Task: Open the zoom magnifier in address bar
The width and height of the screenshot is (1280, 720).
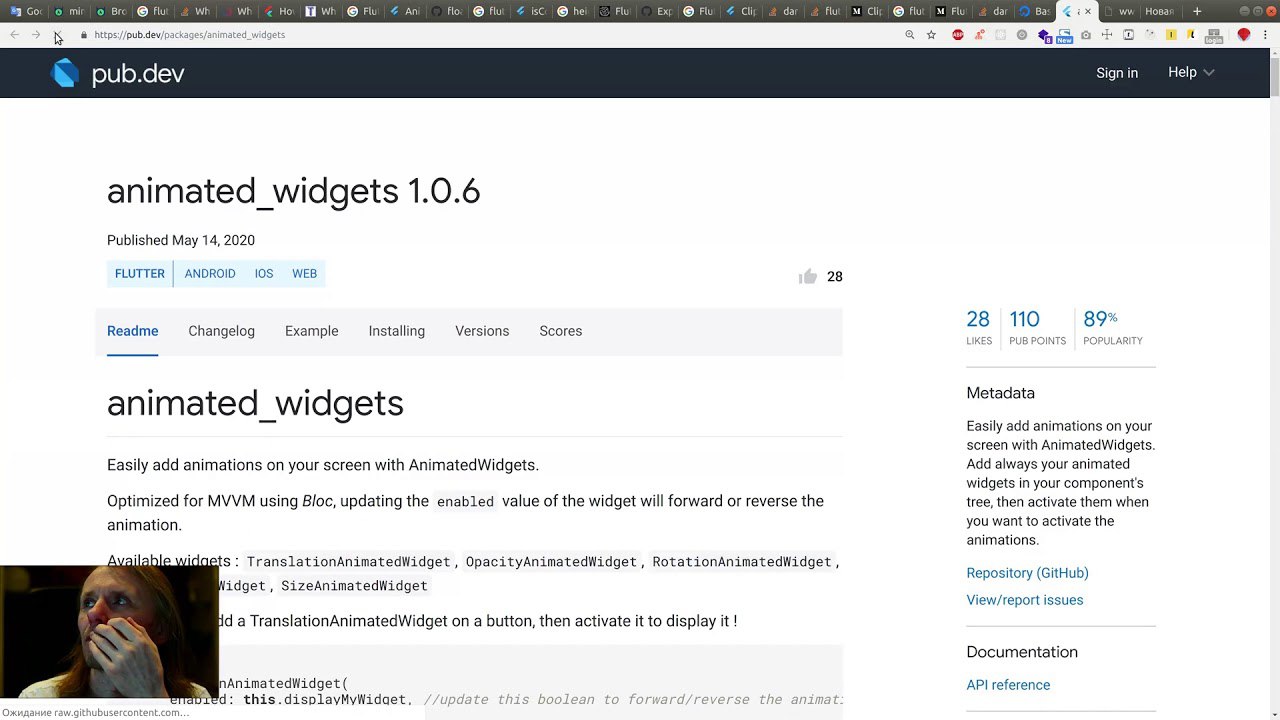Action: click(910, 35)
